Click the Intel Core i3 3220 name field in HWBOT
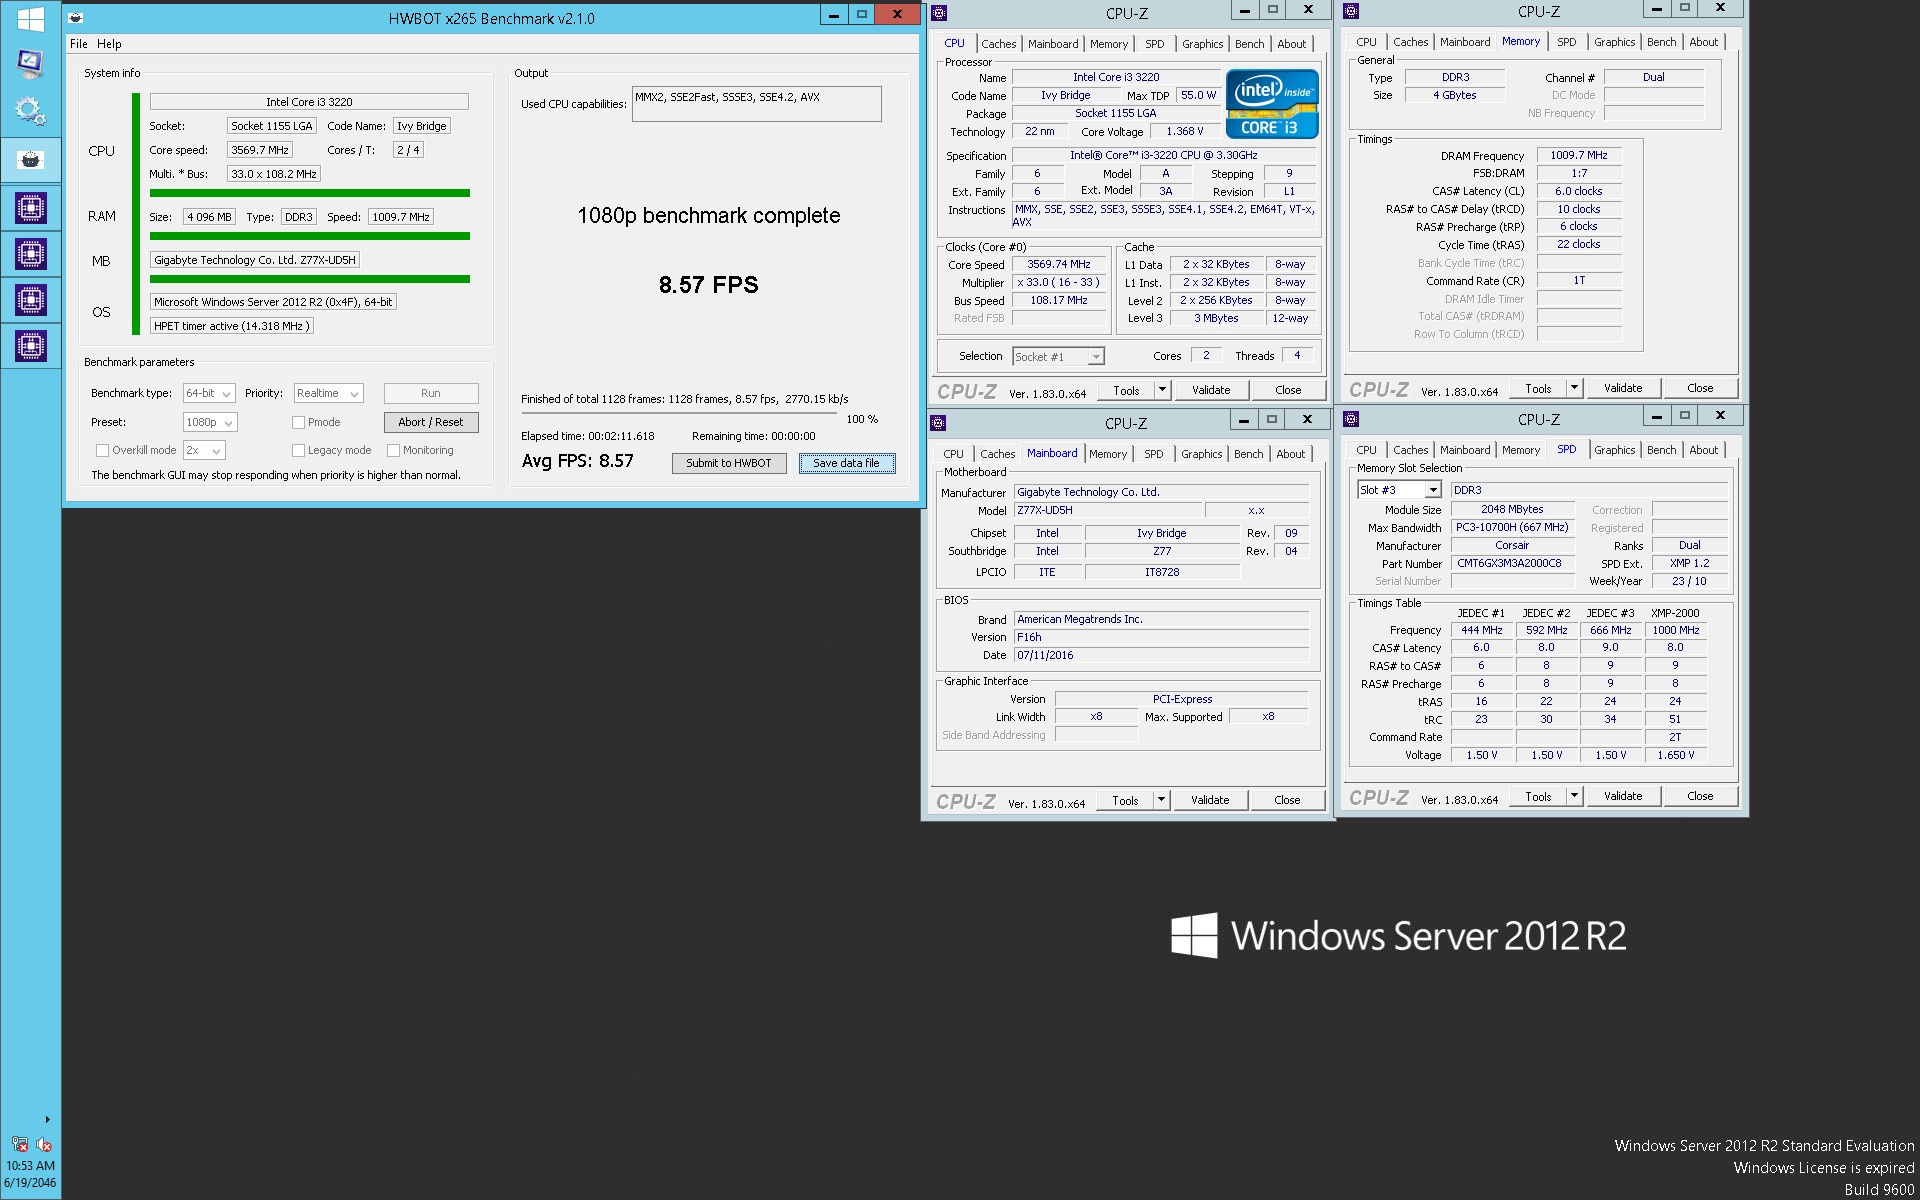Viewport: 1920px width, 1200px height. point(309,102)
